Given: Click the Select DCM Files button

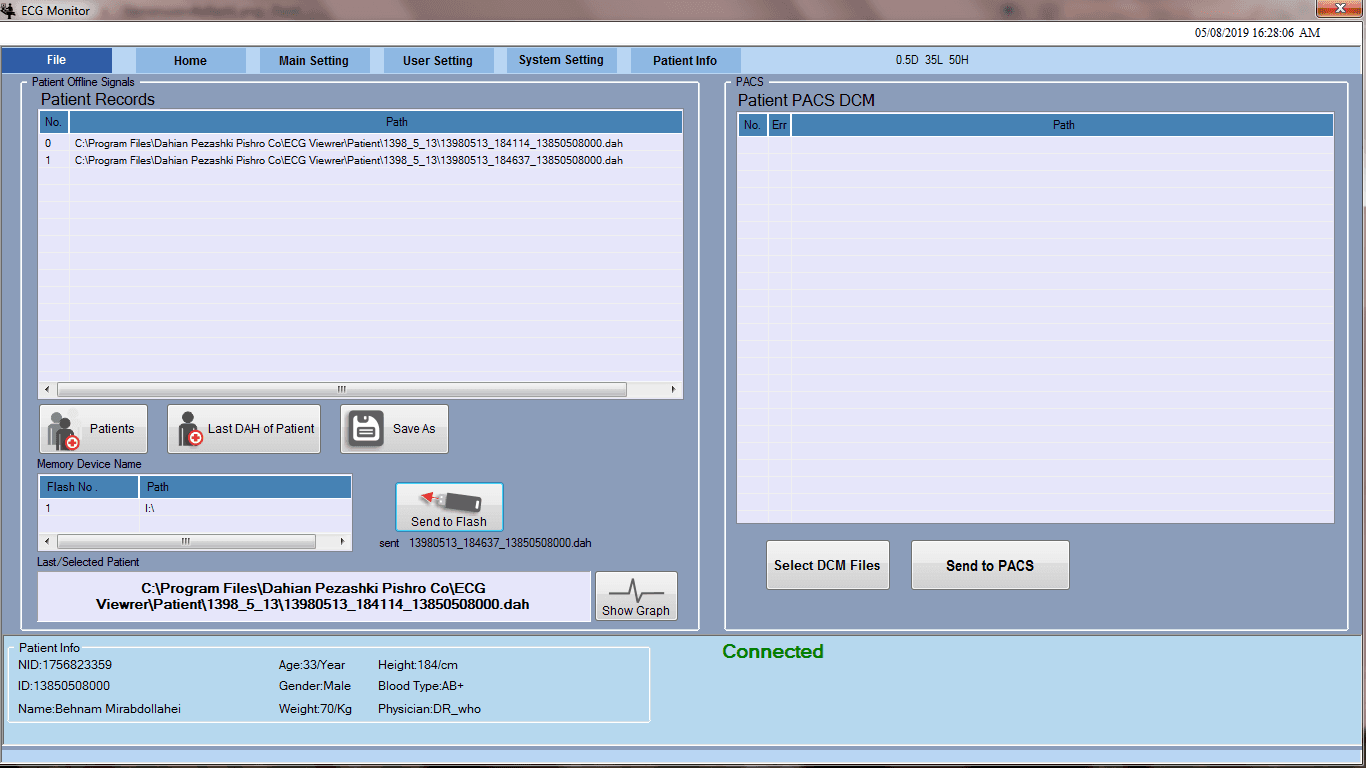Looking at the screenshot, I should click(x=827, y=565).
